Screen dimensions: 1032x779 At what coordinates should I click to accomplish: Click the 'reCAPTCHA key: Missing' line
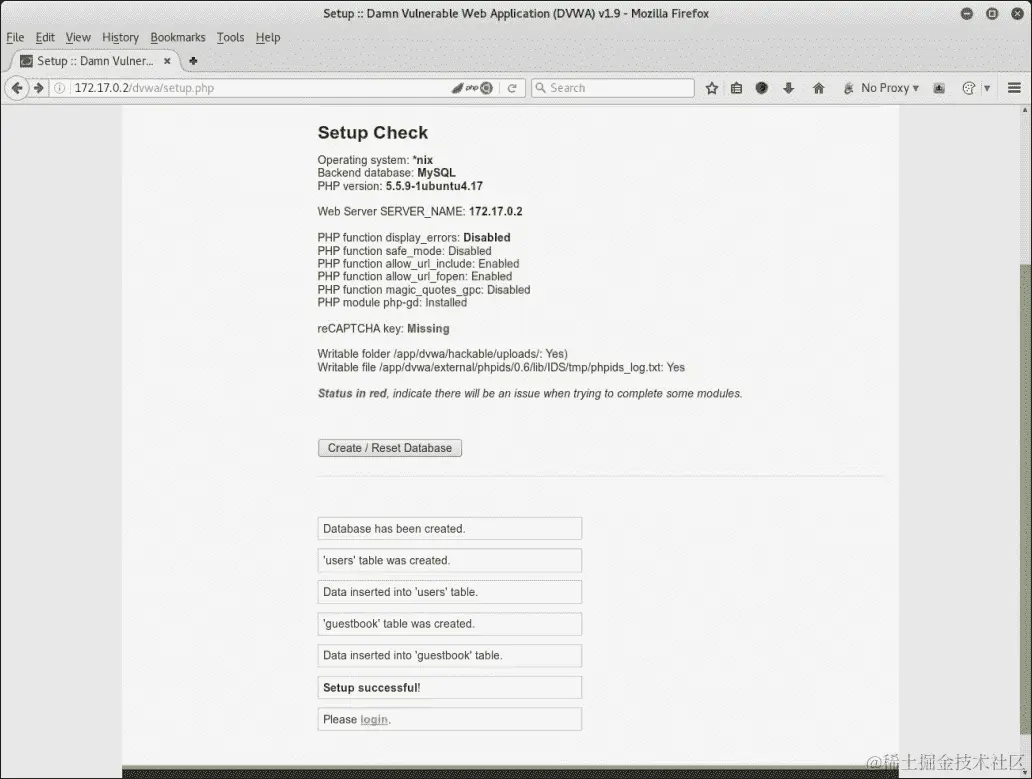tap(384, 328)
